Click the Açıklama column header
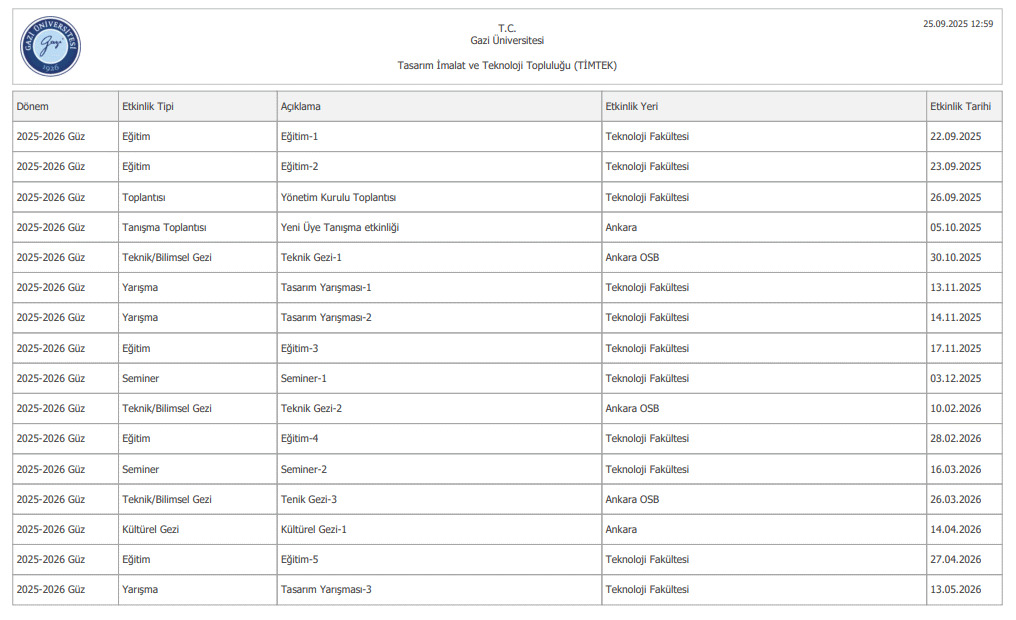 pyautogui.click(x=300, y=106)
